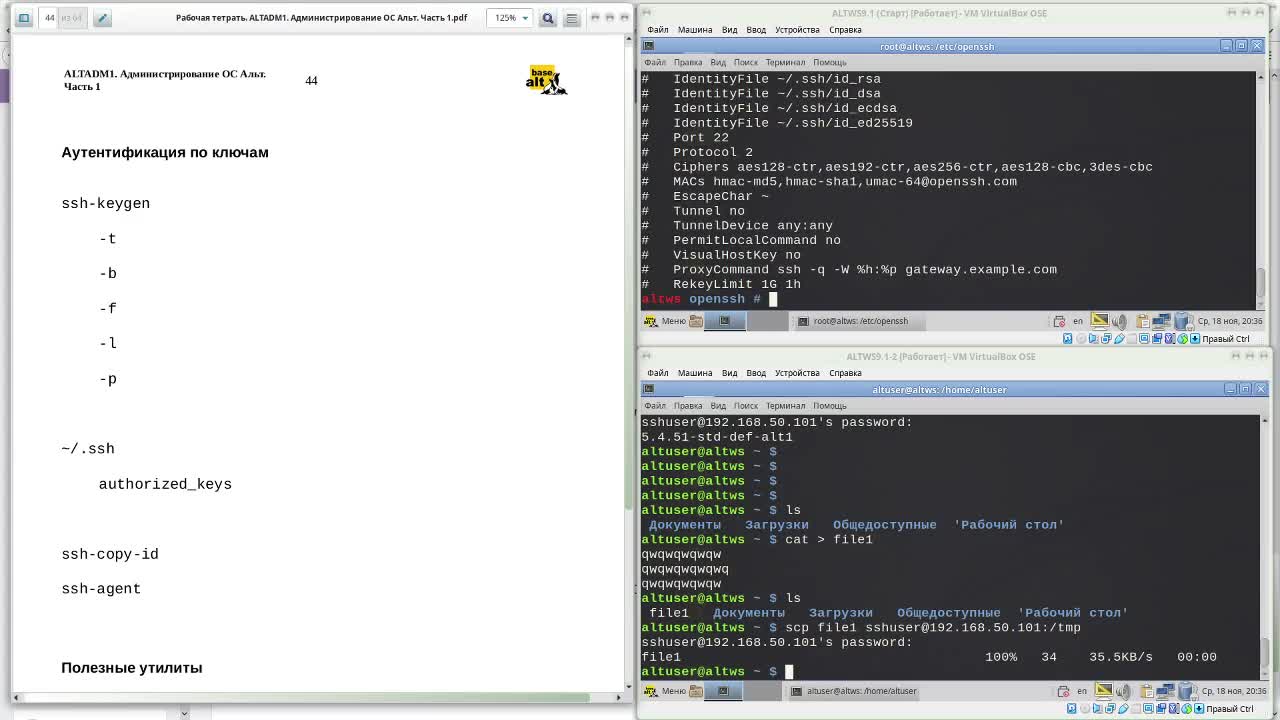Click the removable drive tray icon in upper VM

tap(1183, 321)
